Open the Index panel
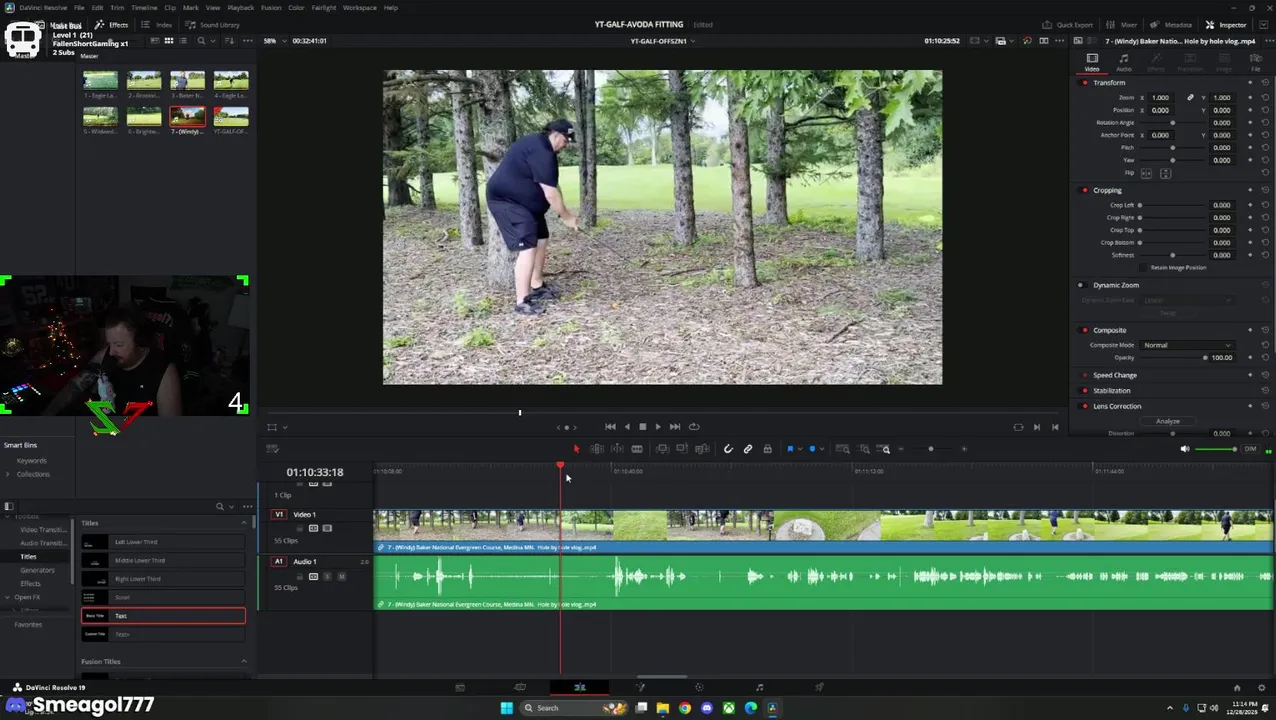Image resolution: width=1276 pixels, height=720 pixels. [157, 25]
